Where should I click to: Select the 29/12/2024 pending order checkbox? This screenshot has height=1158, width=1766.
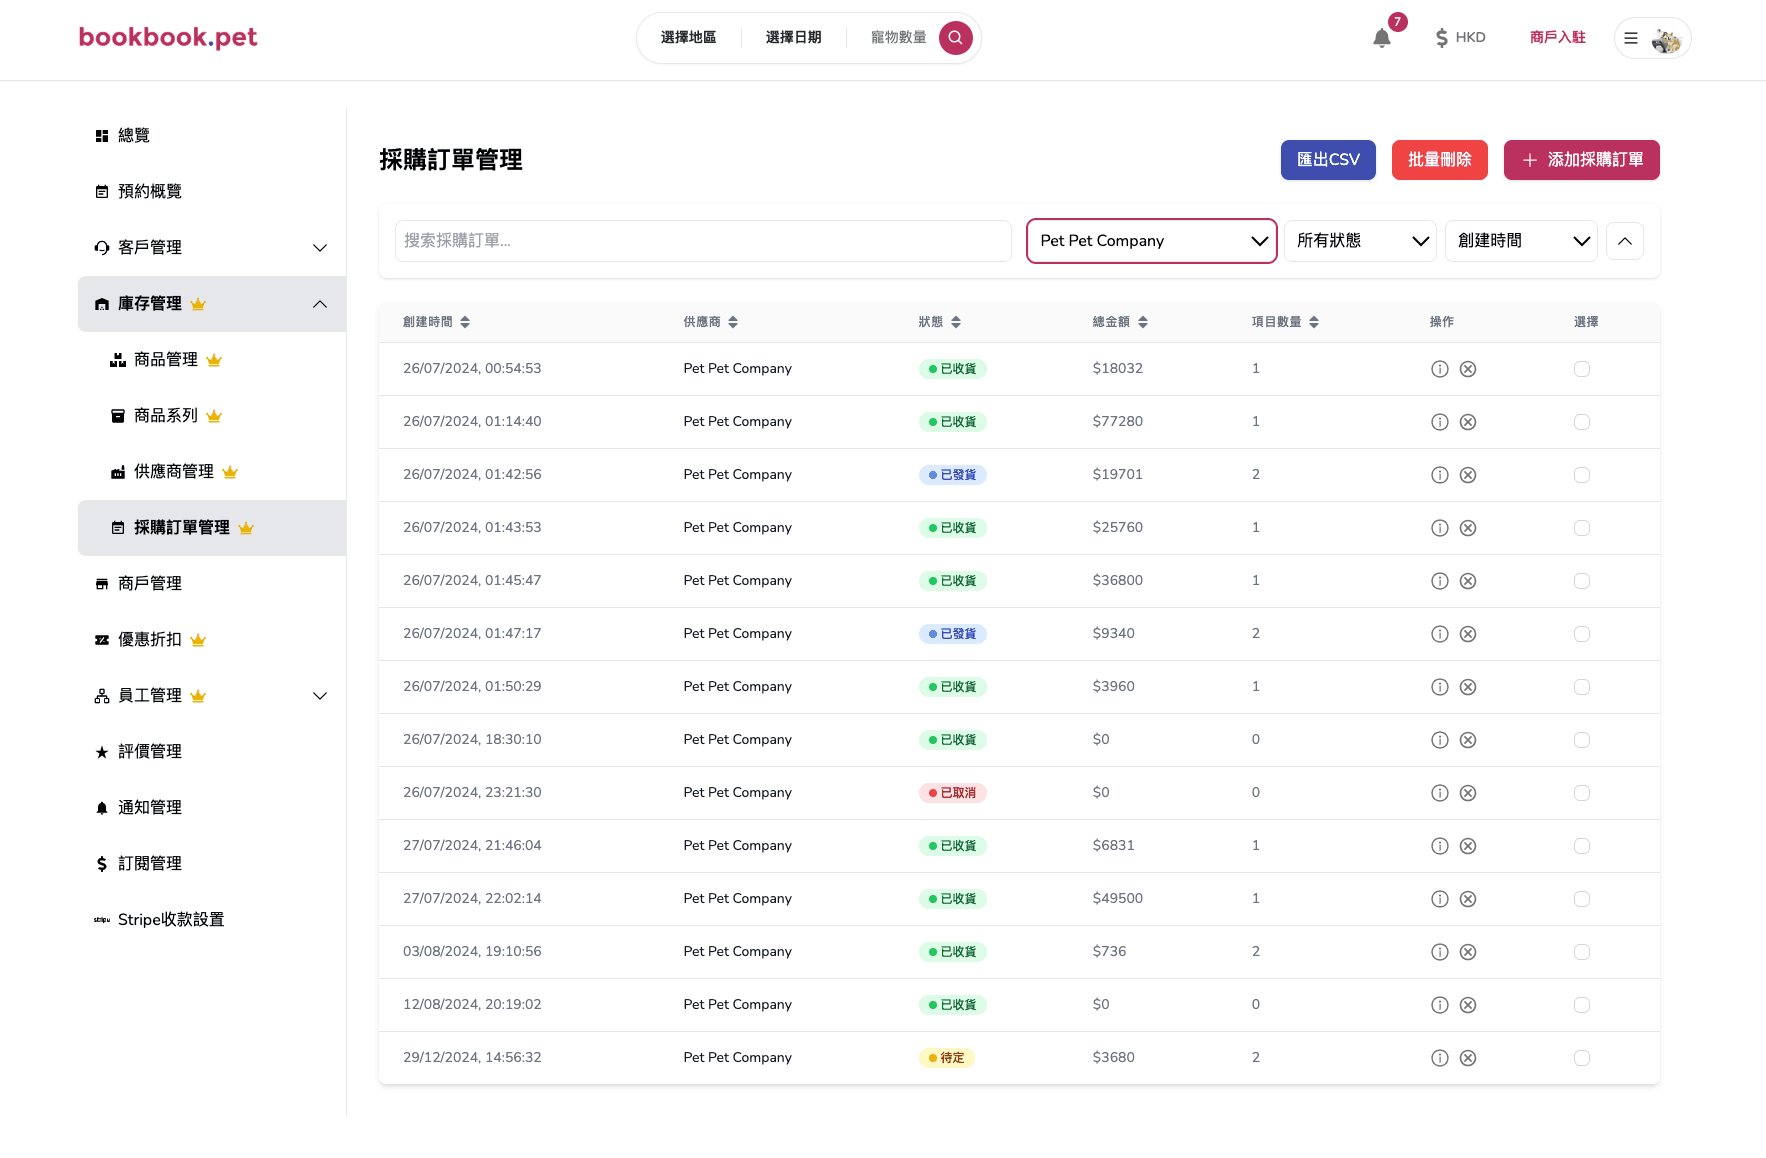pos(1582,1058)
